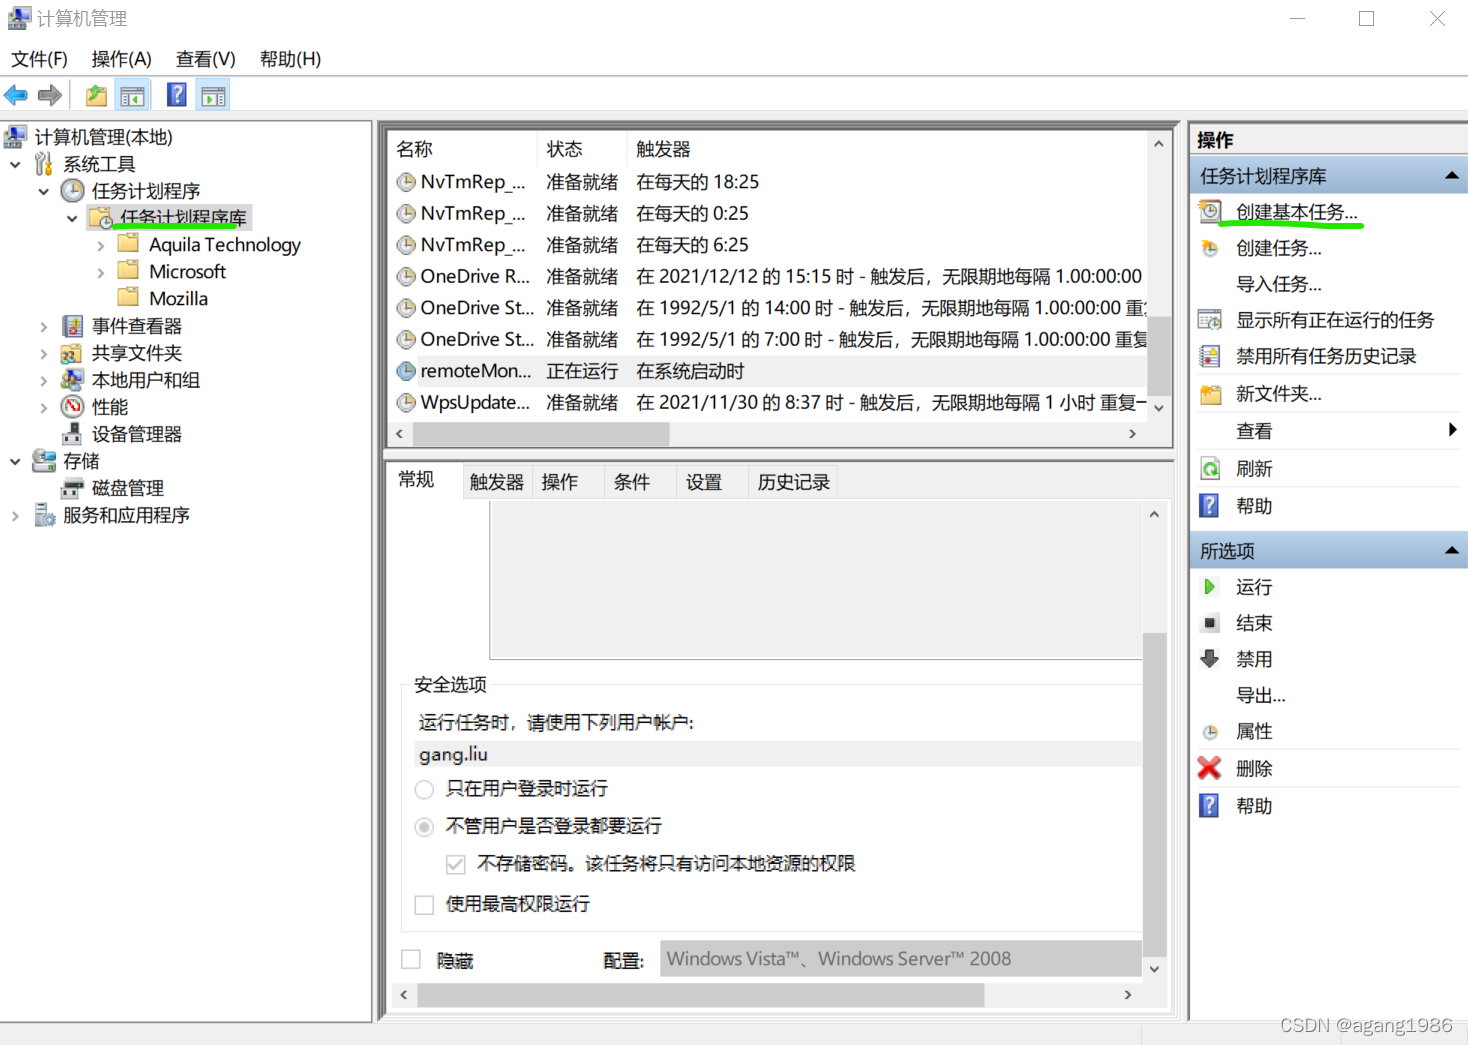Open the 配置 Windows Vista dropdown
The width and height of the screenshot is (1468, 1045).
[900, 959]
